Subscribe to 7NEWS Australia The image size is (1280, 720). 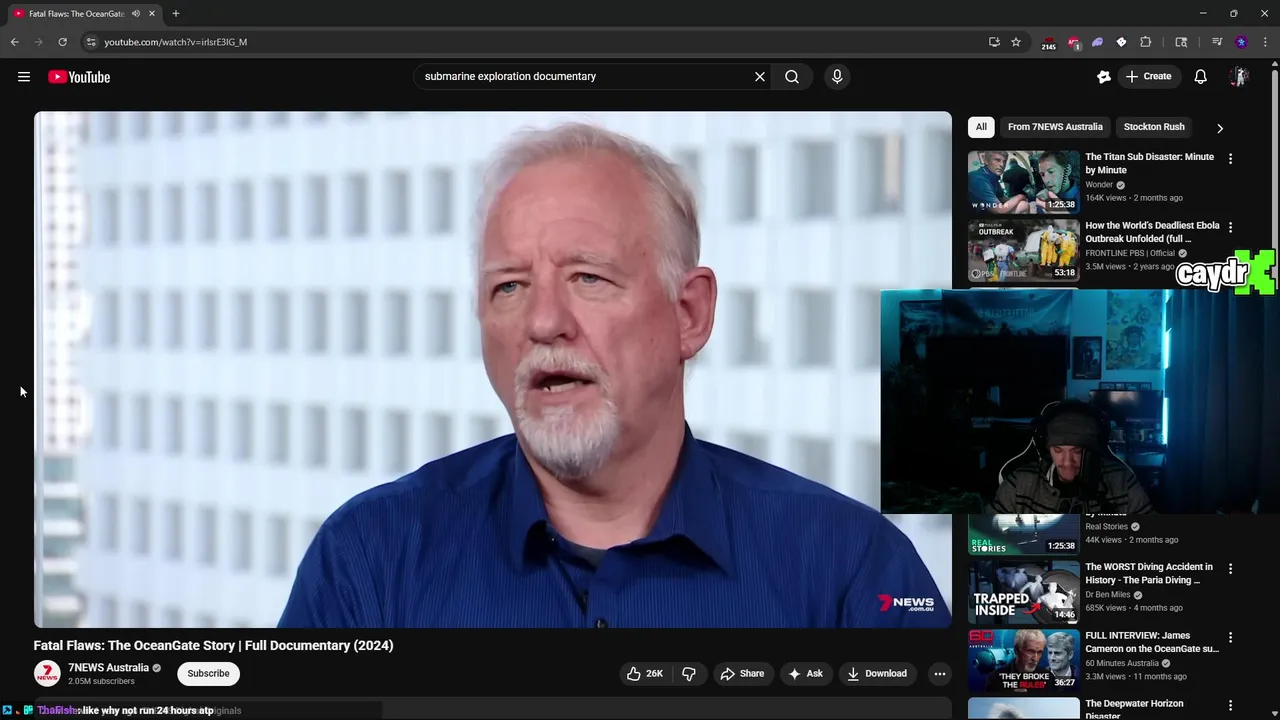pos(208,674)
